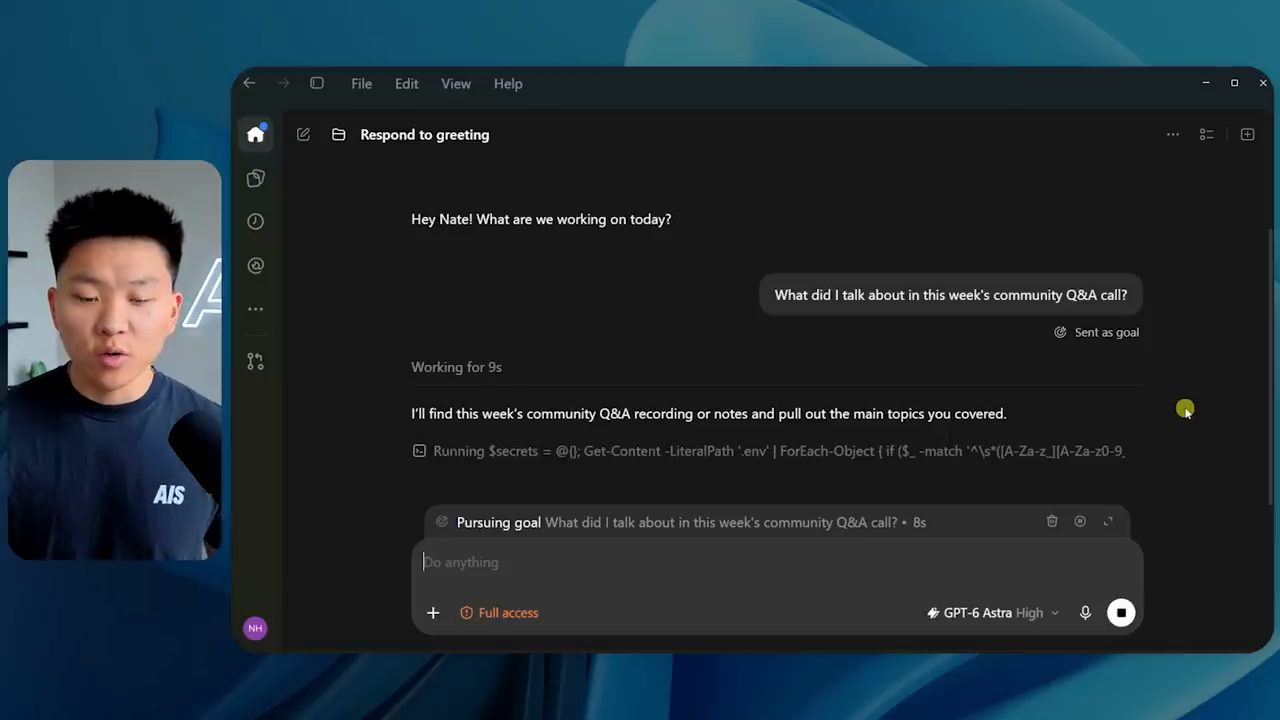Image resolution: width=1280 pixels, height=720 pixels.
Task: Open the stacked cards sidebar icon
Action: click(256, 178)
